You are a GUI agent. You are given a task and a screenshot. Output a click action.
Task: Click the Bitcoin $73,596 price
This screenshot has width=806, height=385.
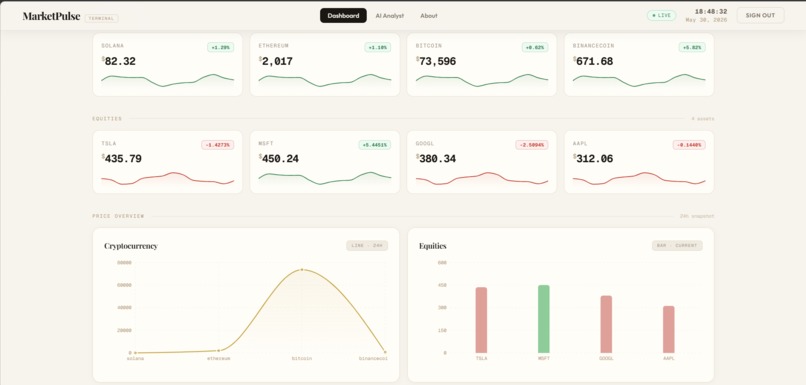click(436, 61)
